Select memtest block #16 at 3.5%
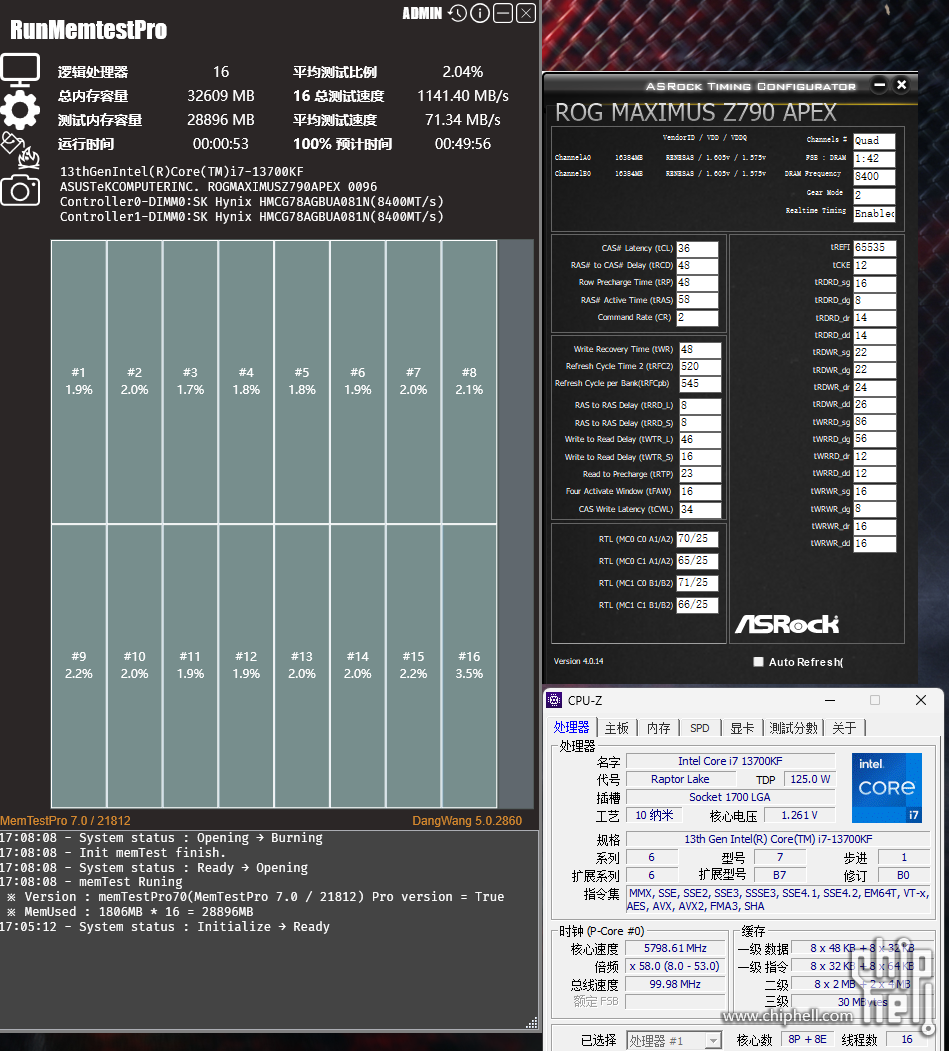Screen dimensions: 949x1051 coord(469,666)
